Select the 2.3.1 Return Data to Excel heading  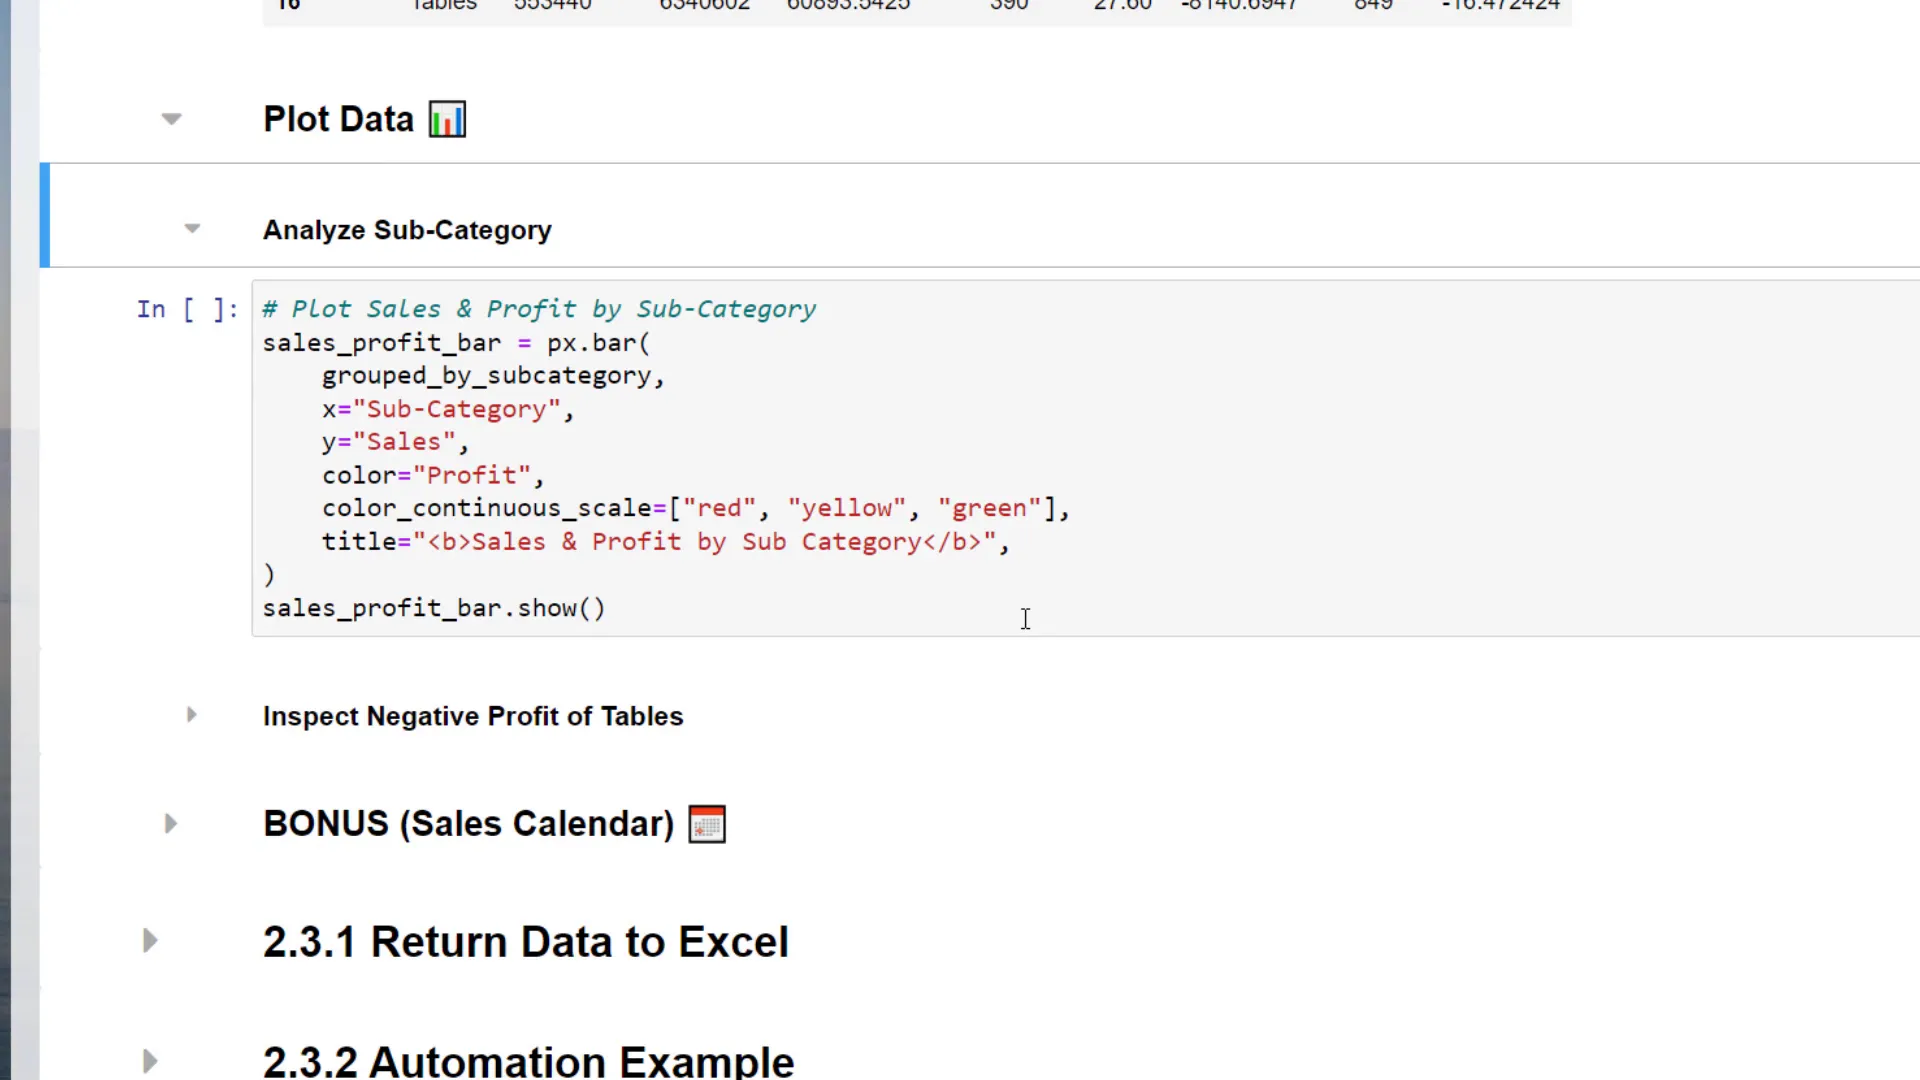[525, 942]
